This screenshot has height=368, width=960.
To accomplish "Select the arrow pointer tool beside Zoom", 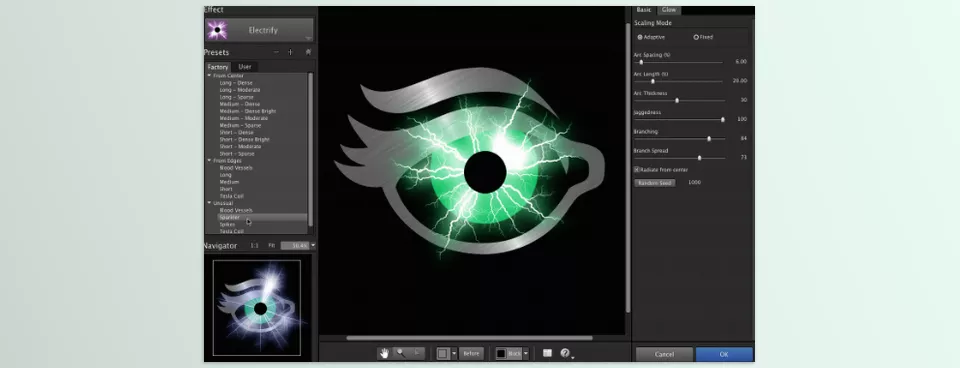I will [x=417, y=353].
